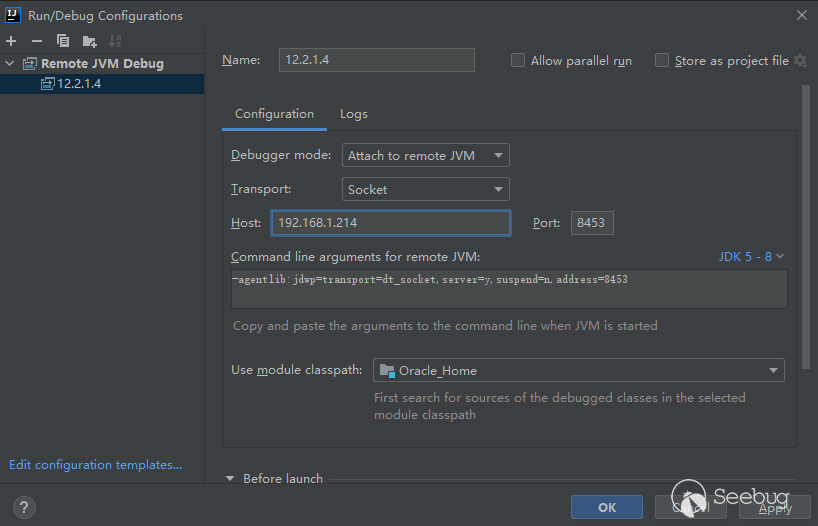This screenshot has width=818, height=526.
Task: Click the Oracle_Home module folder icon
Action: coord(387,371)
